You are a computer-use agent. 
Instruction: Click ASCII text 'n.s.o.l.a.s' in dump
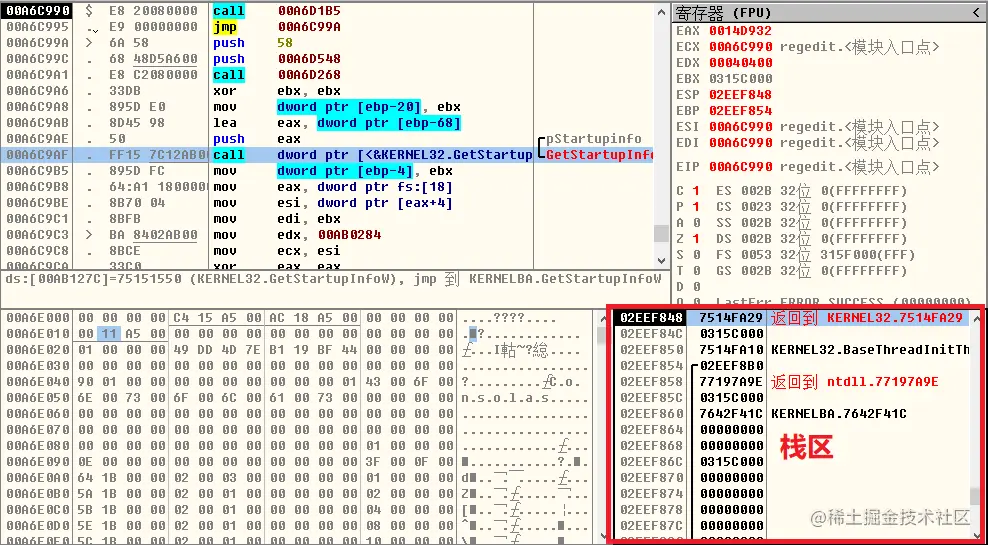click(x=505, y=398)
